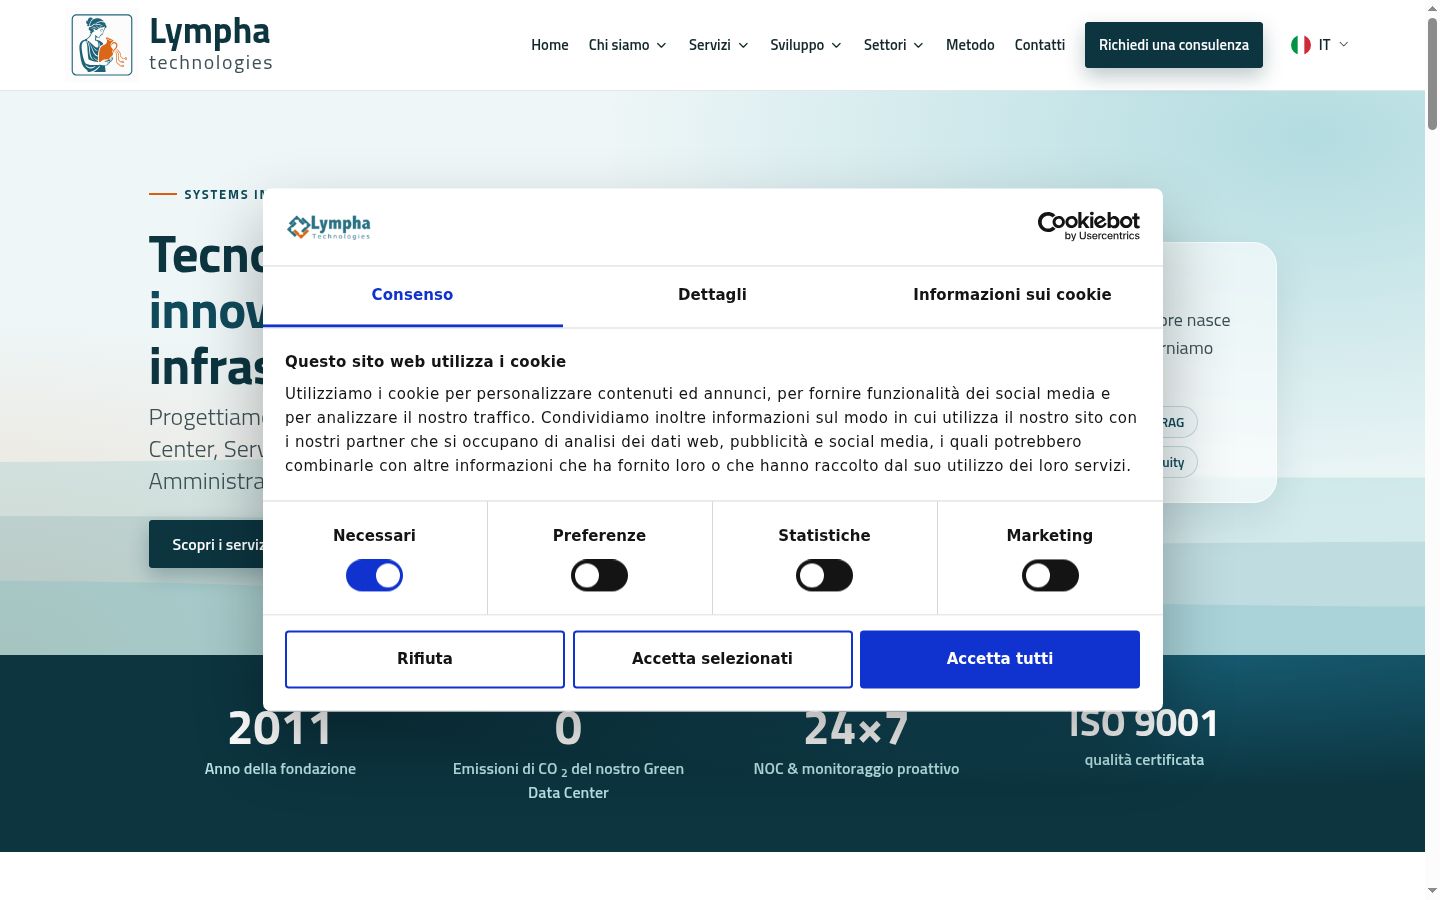Click Richiedi una consulenza button
Image resolution: width=1440 pixels, height=900 pixels.
pos(1174,45)
